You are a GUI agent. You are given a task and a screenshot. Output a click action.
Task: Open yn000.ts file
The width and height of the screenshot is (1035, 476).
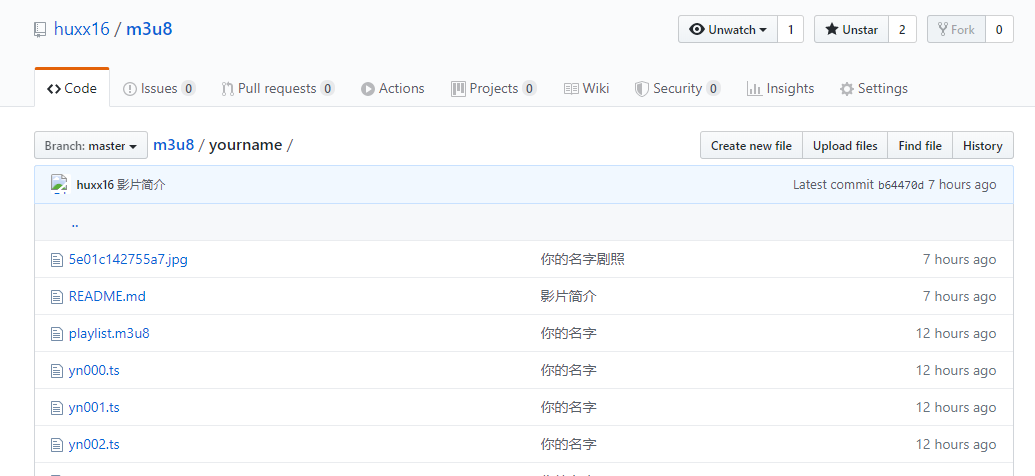click(x=94, y=370)
